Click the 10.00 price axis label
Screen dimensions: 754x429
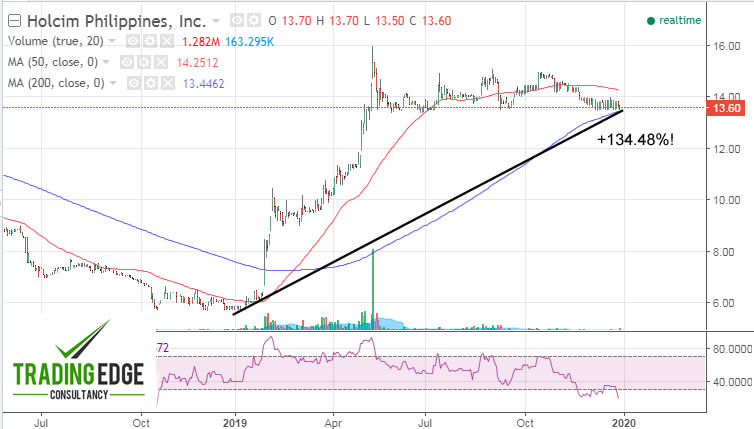tap(726, 200)
